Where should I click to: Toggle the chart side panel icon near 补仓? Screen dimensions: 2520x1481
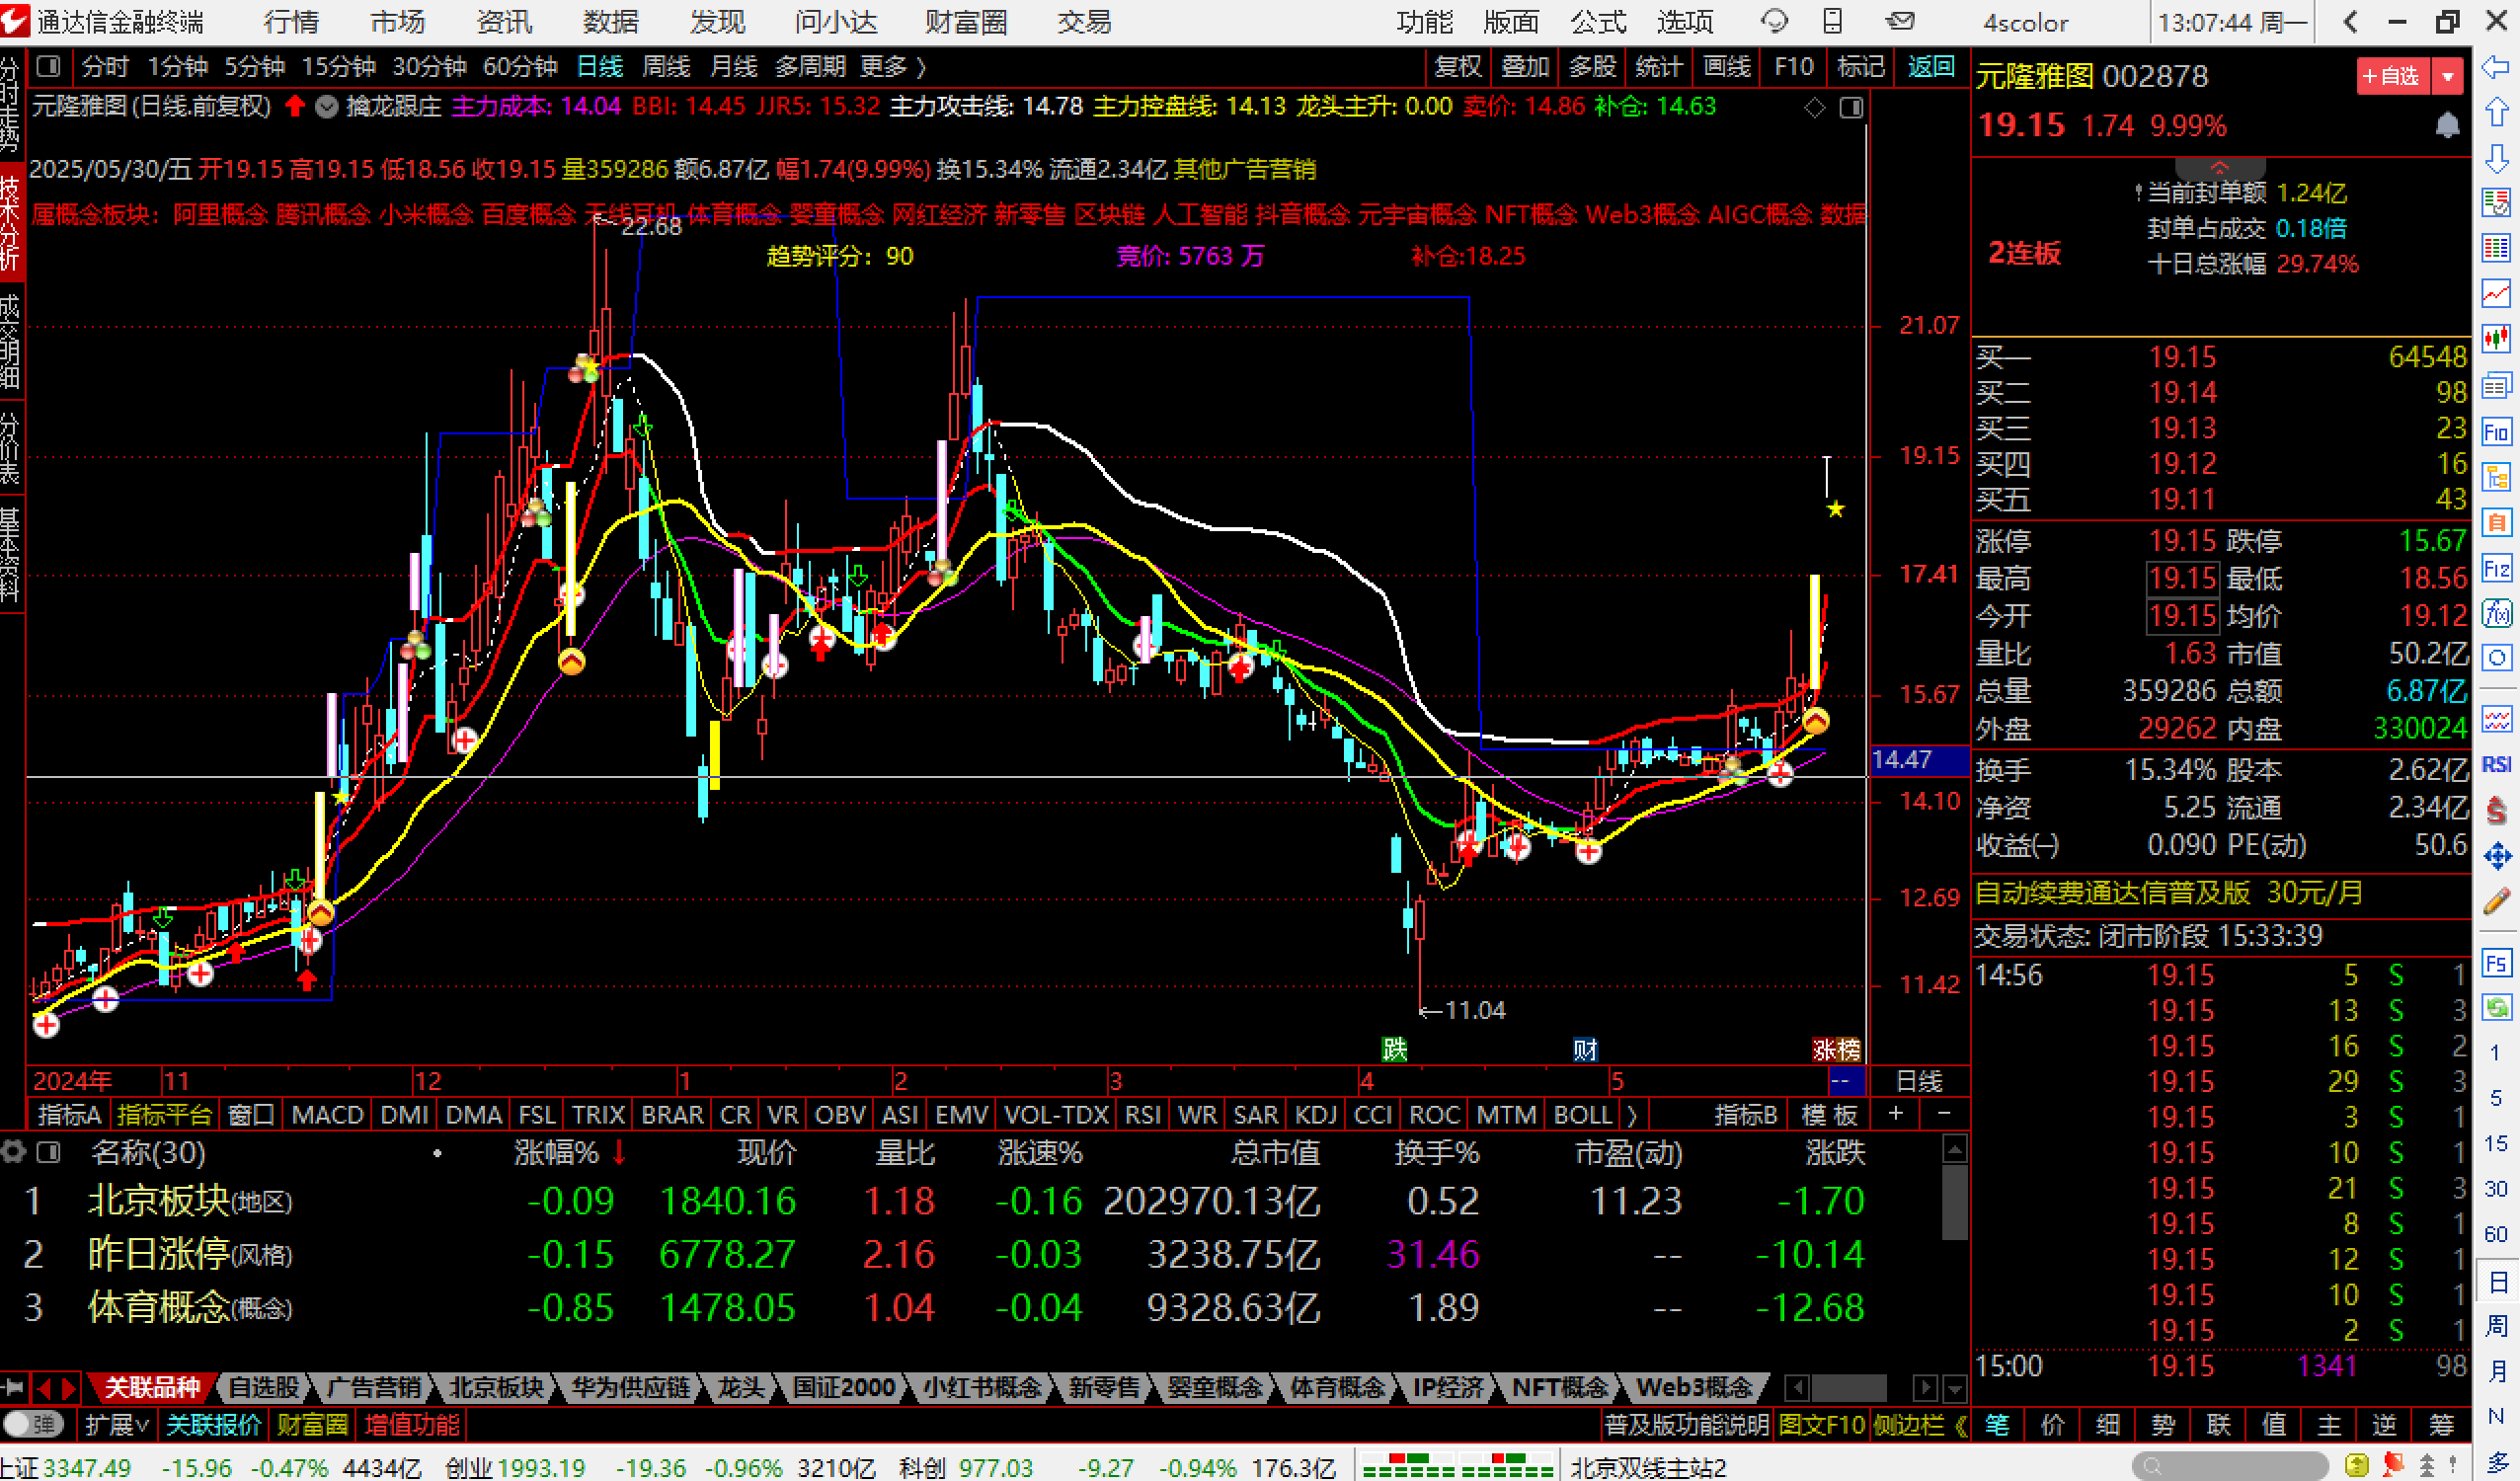[x=1851, y=107]
